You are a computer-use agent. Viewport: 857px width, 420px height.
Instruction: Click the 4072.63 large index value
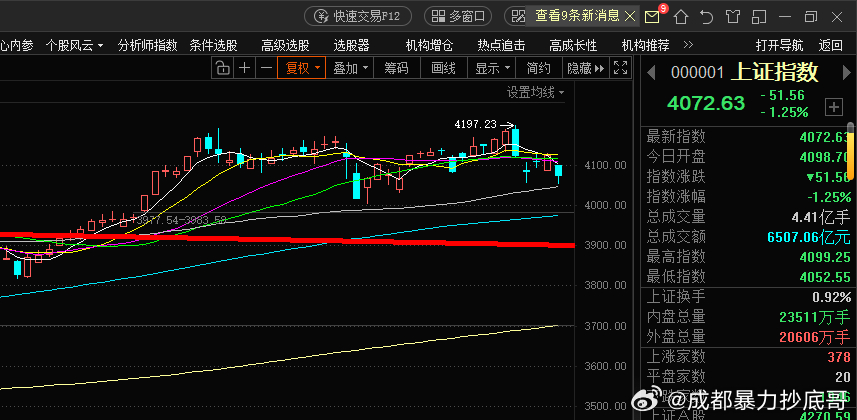(x=706, y=103)
